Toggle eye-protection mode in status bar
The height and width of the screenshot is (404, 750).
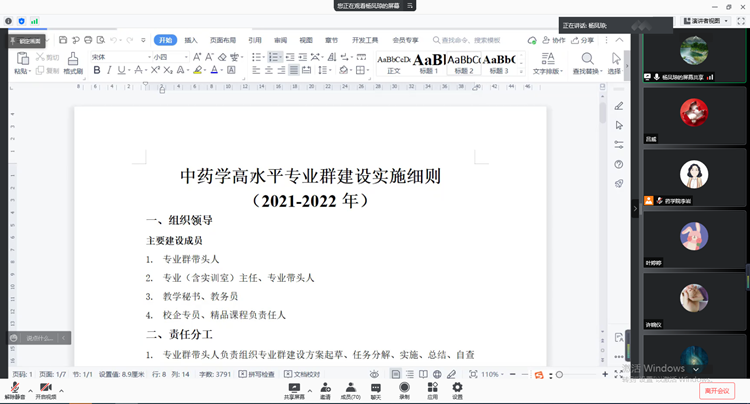pyautogui.click(x=374, y=374)
